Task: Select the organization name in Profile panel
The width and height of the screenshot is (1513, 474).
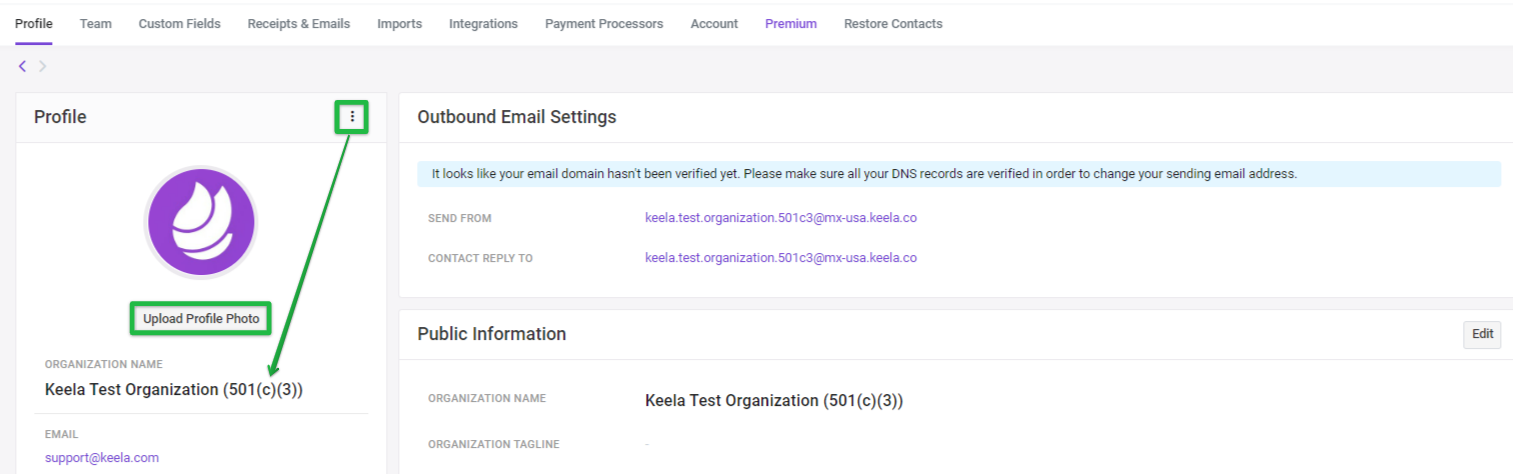Action: pyautogui.click(x=174, y=389)
